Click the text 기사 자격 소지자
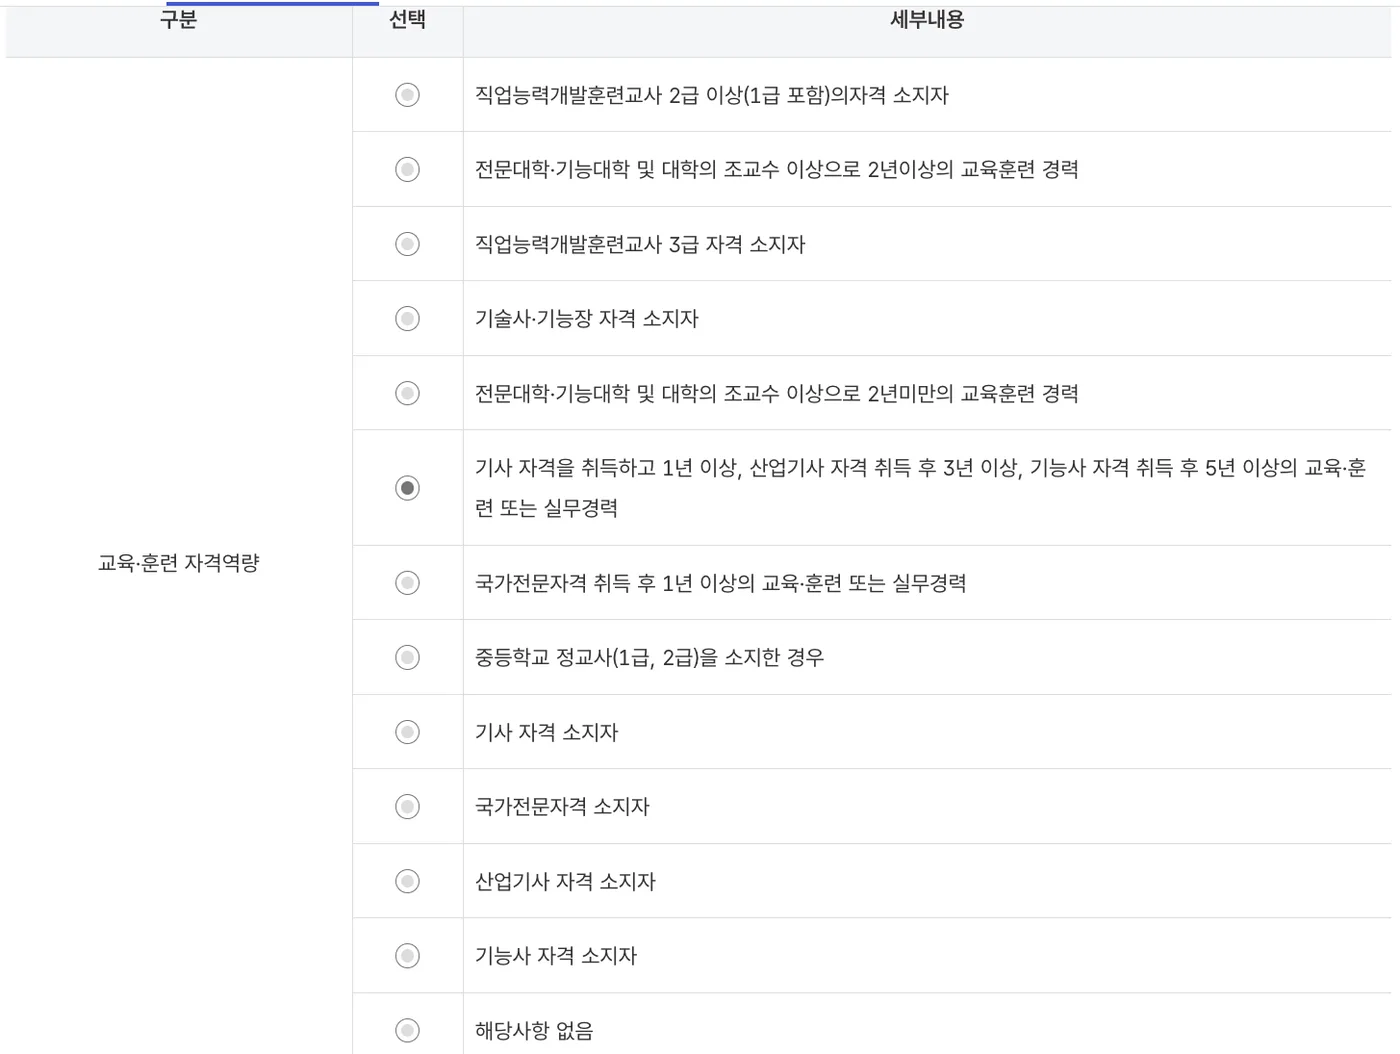Viewport: 1400px width, 1054px height. pyautogui.click(x=547, y=732)
